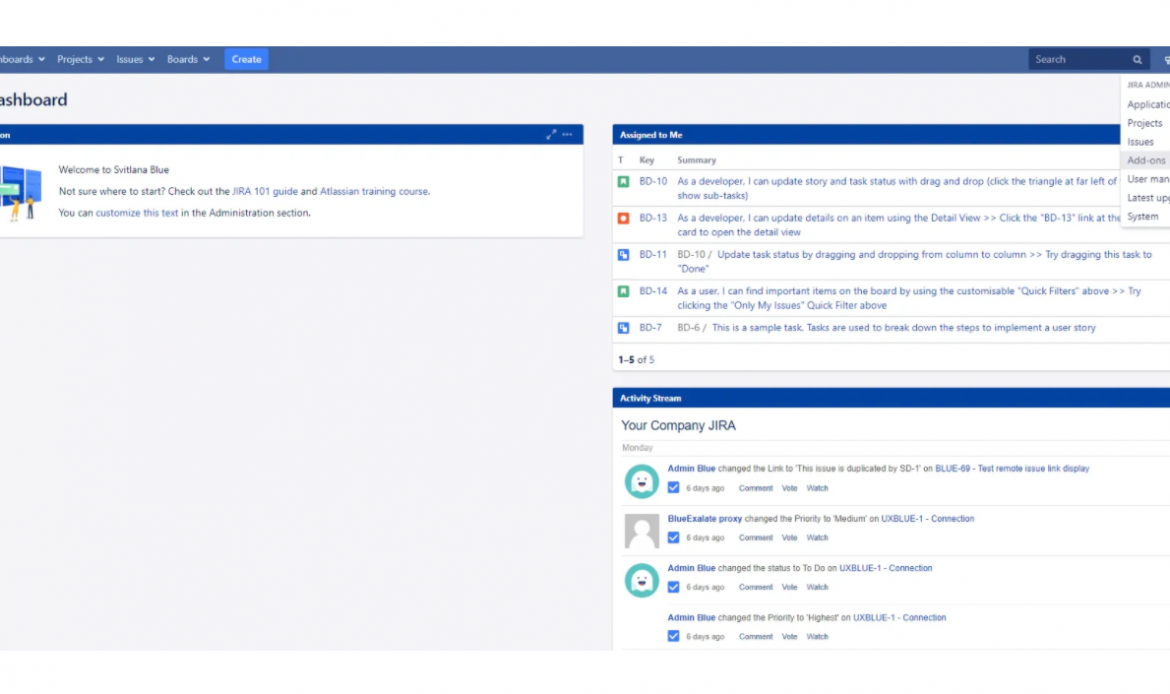Click the Create button
Screen dimensions: 1170x694
pyautogui.click(x=246, y=59)
